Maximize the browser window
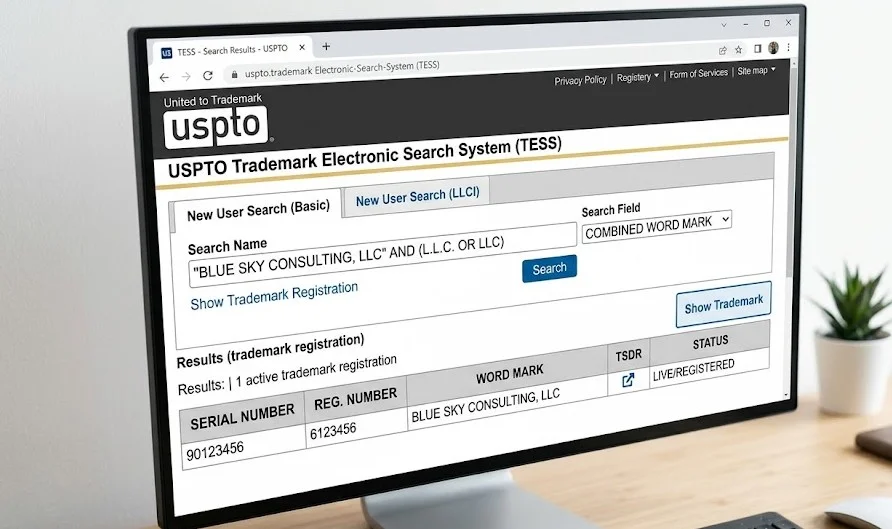892x529 pixels. click(767, 23)
